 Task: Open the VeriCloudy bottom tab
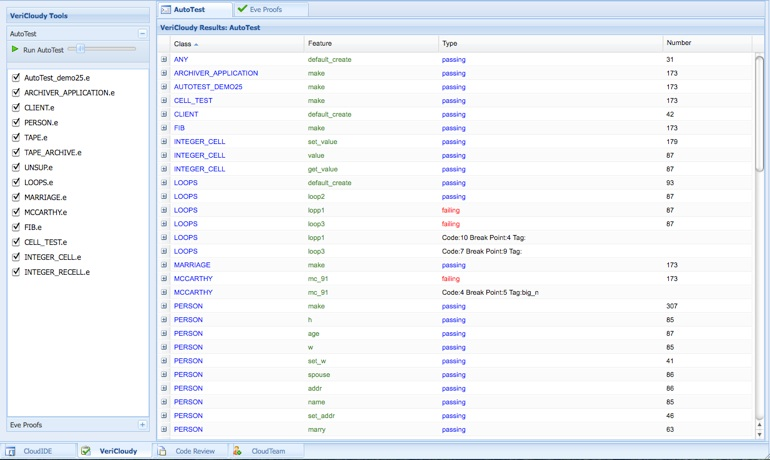[x=114, y=451]
